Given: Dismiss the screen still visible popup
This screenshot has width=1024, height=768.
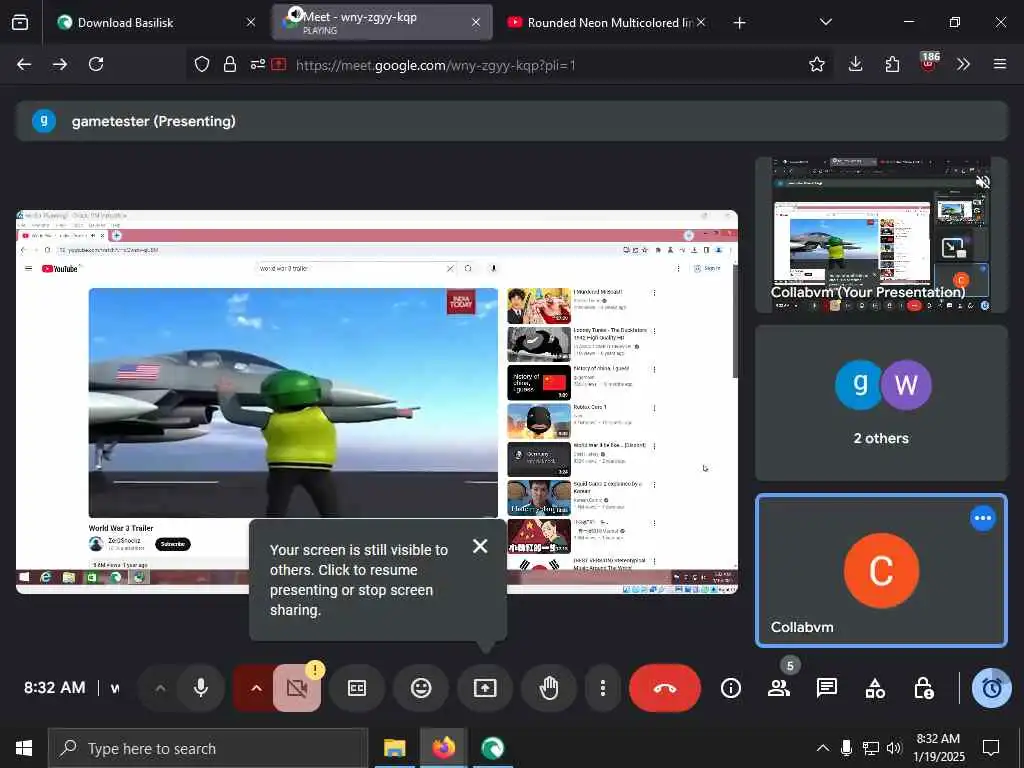Looking at the screenshot, I should click(480, 546).
